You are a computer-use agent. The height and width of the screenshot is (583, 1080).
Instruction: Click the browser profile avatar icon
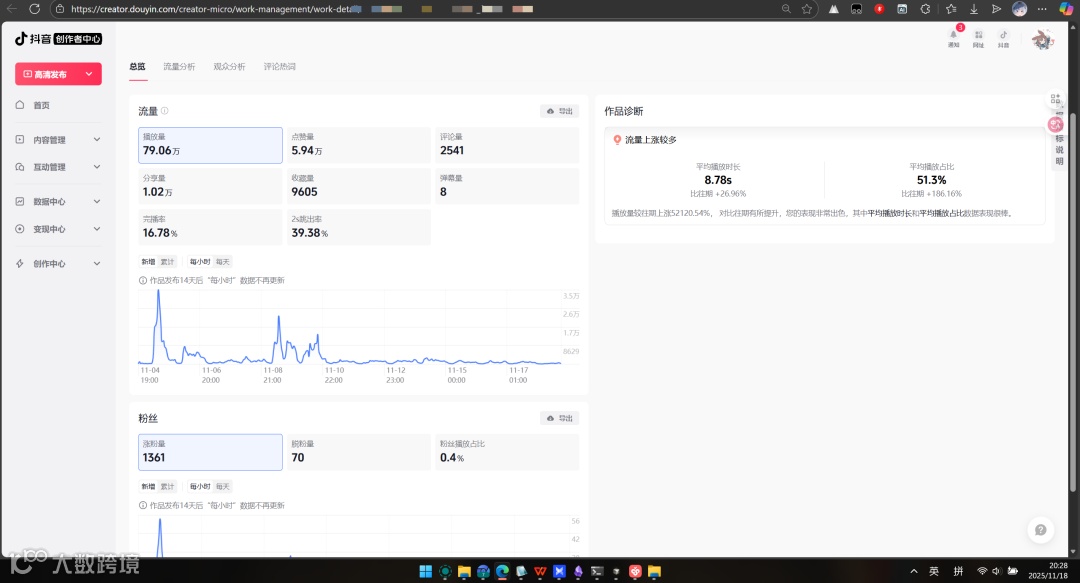point(1020,9)
